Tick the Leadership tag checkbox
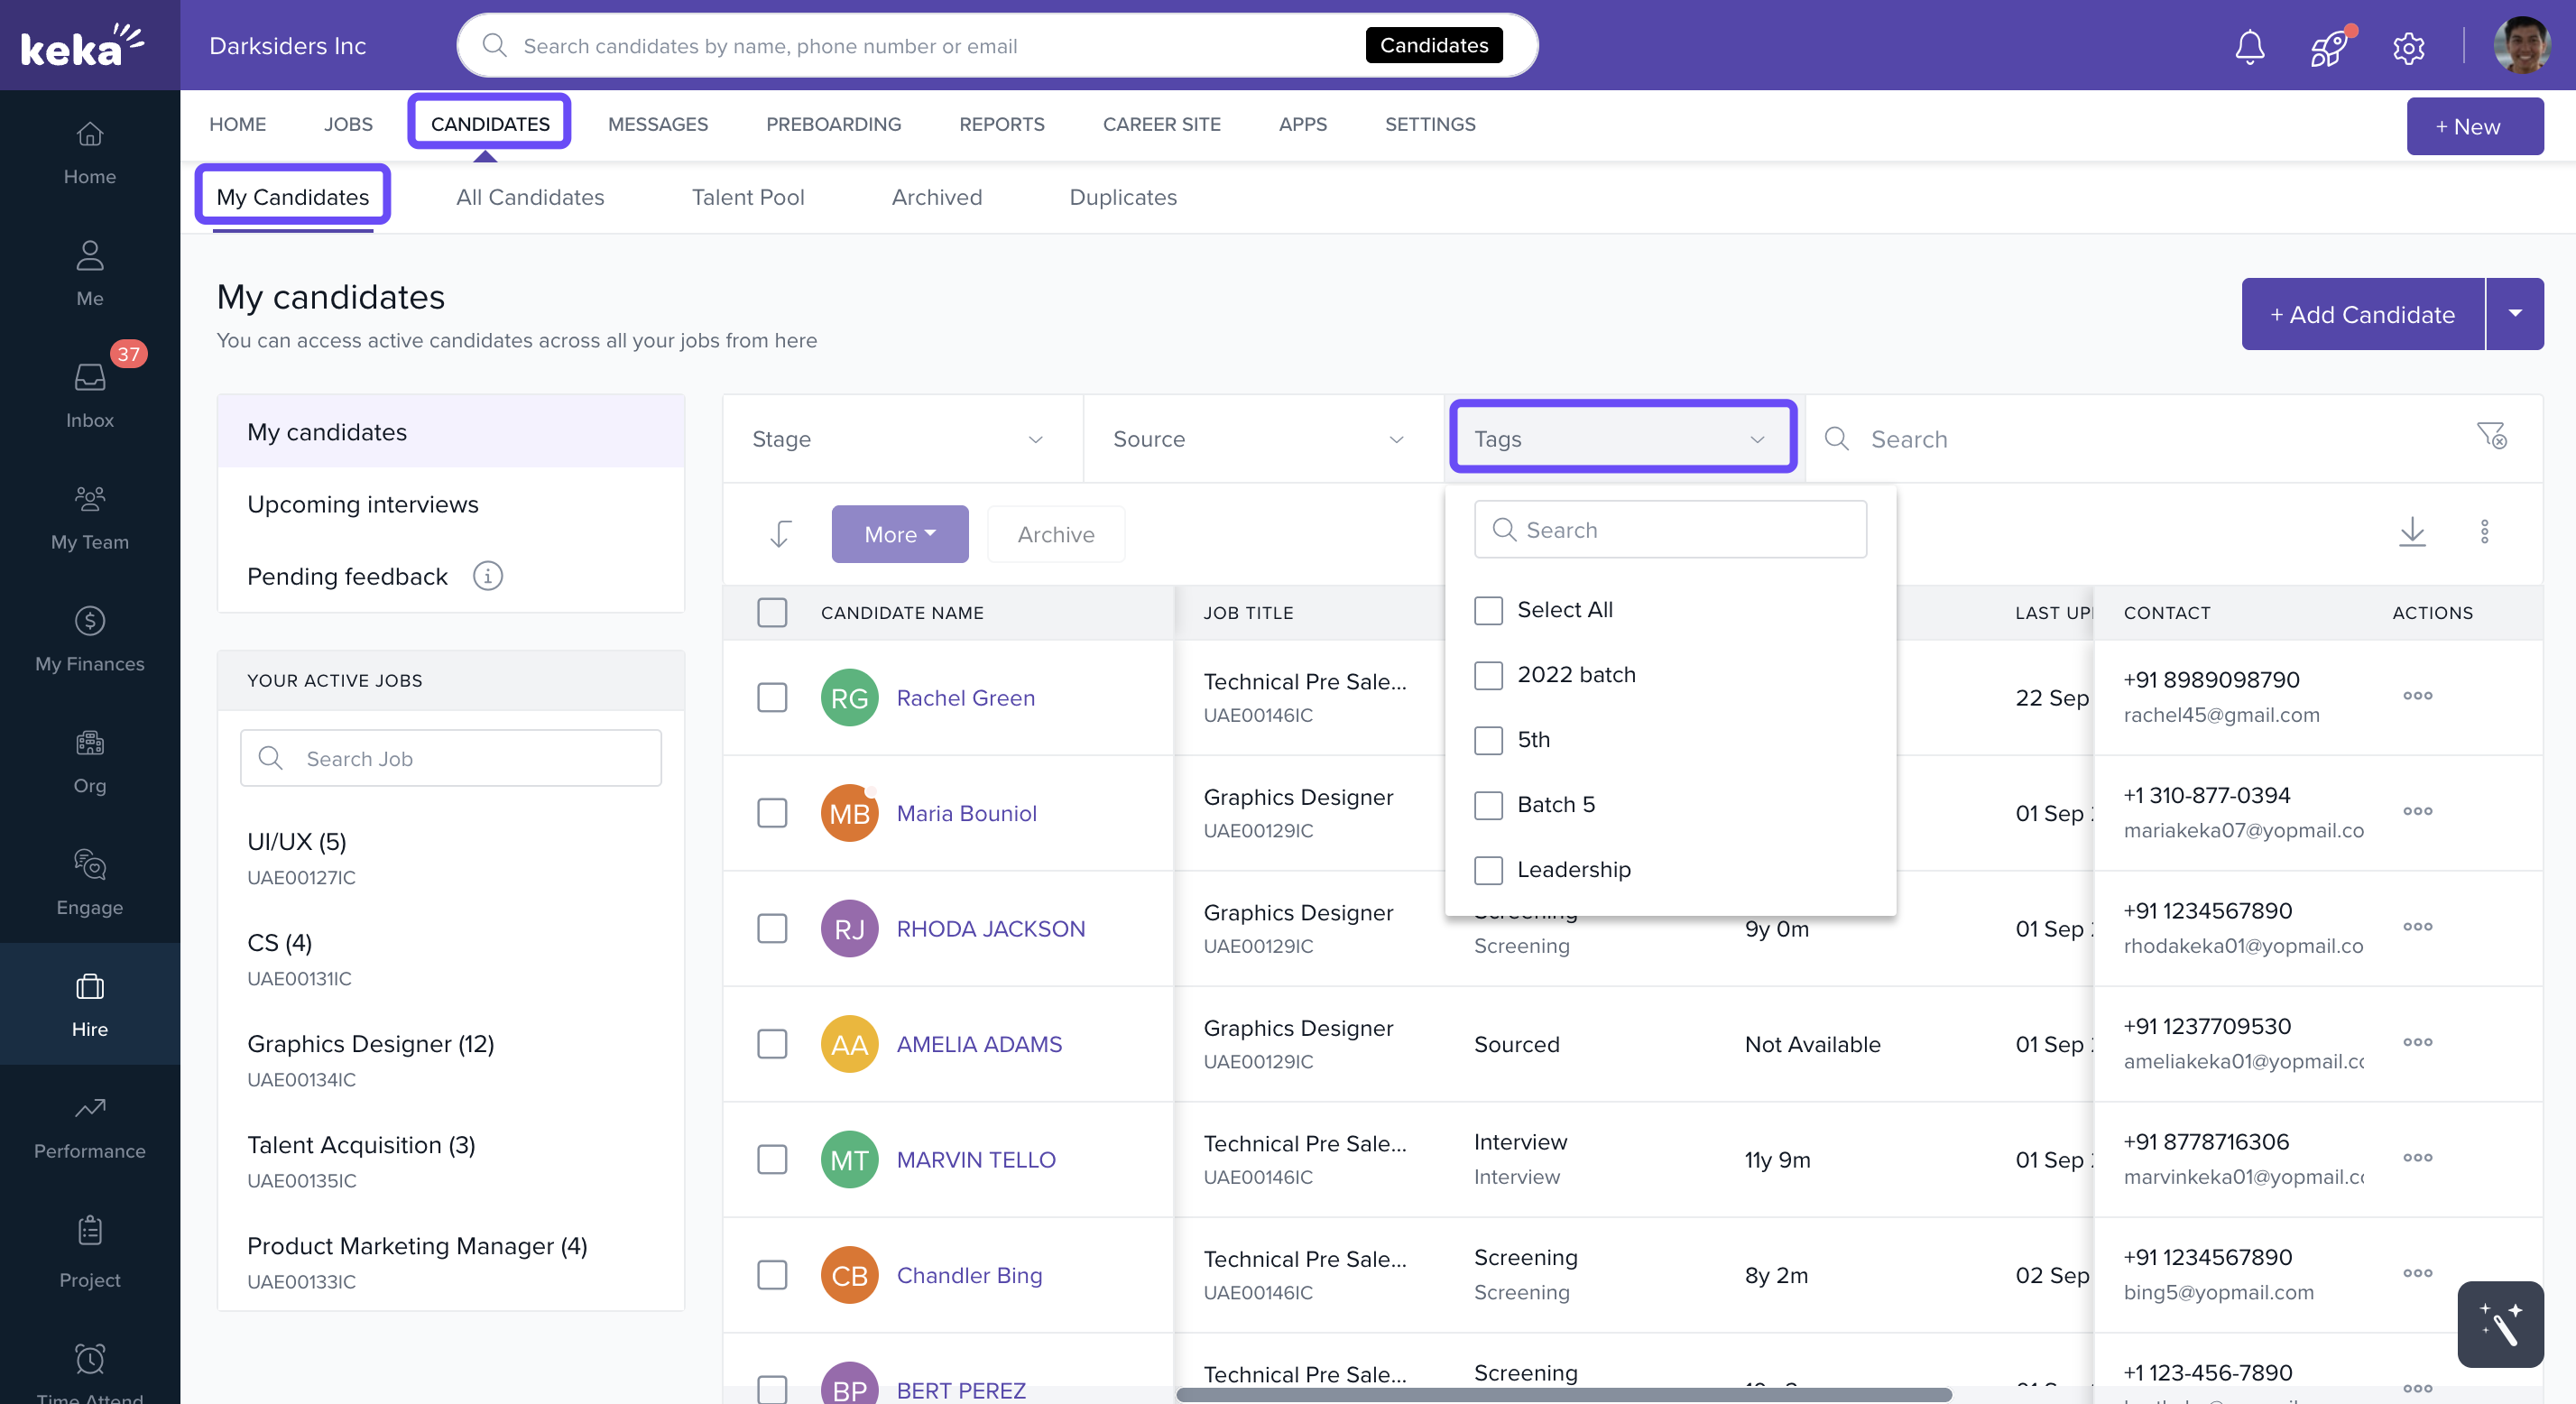Screen dimensions: 2576x1404 [1488, 870]
